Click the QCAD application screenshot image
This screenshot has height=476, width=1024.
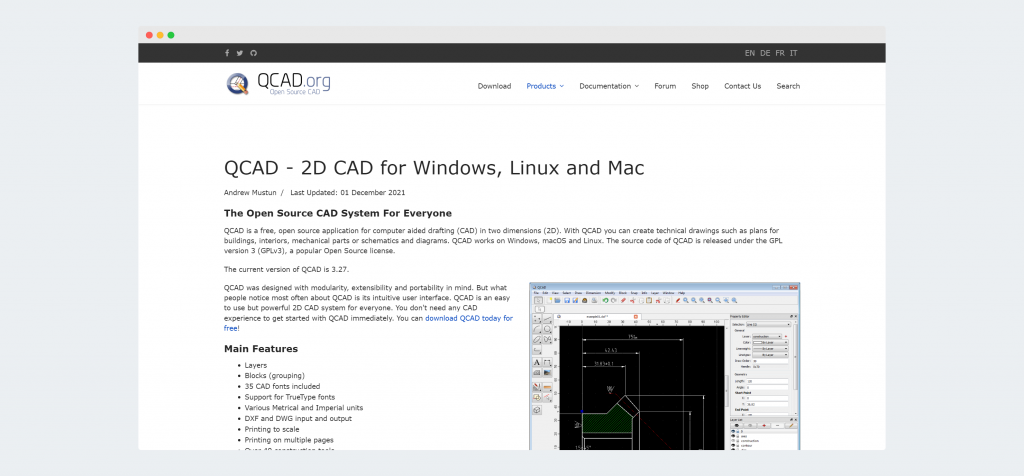click(x=664, y=366)
